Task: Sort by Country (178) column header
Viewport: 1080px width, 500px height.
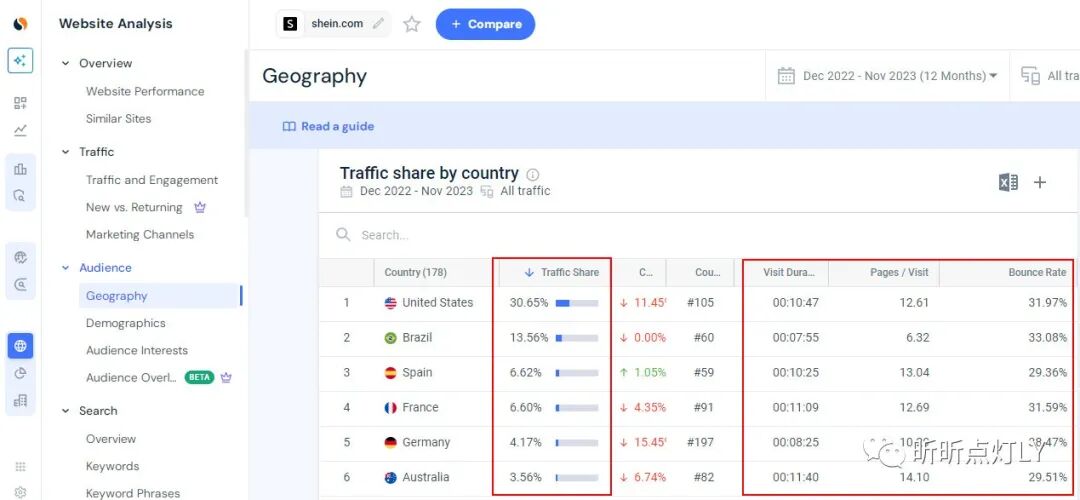Action: pos(415,272)
